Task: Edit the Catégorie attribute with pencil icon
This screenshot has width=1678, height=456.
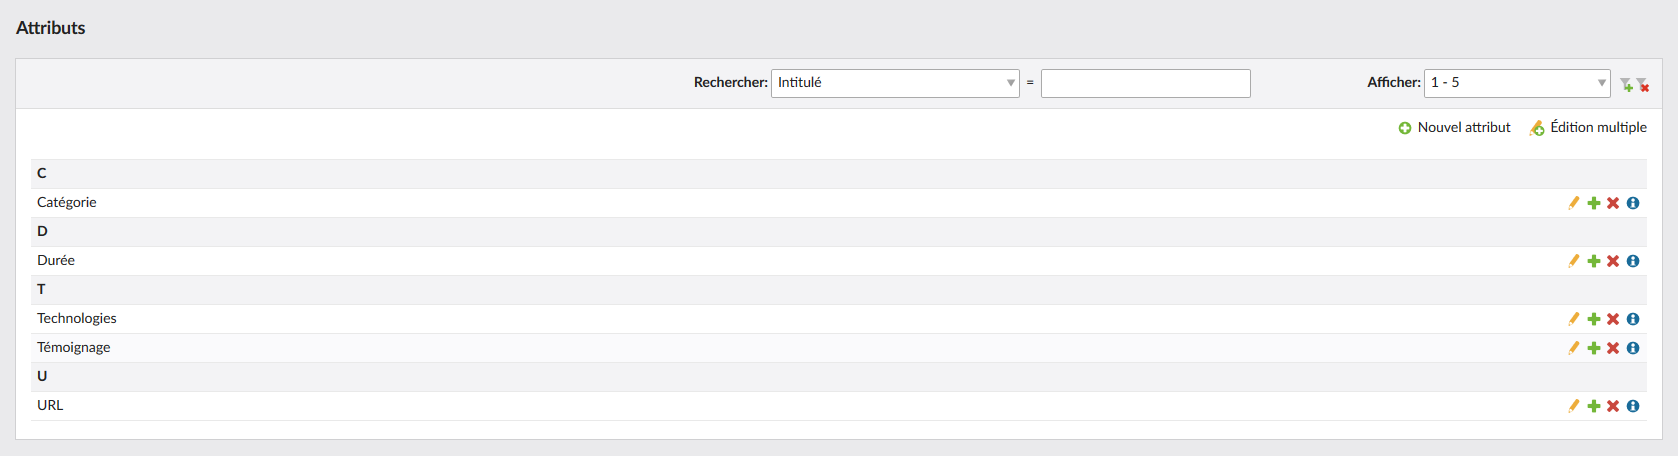Action: pos(1574,203)
